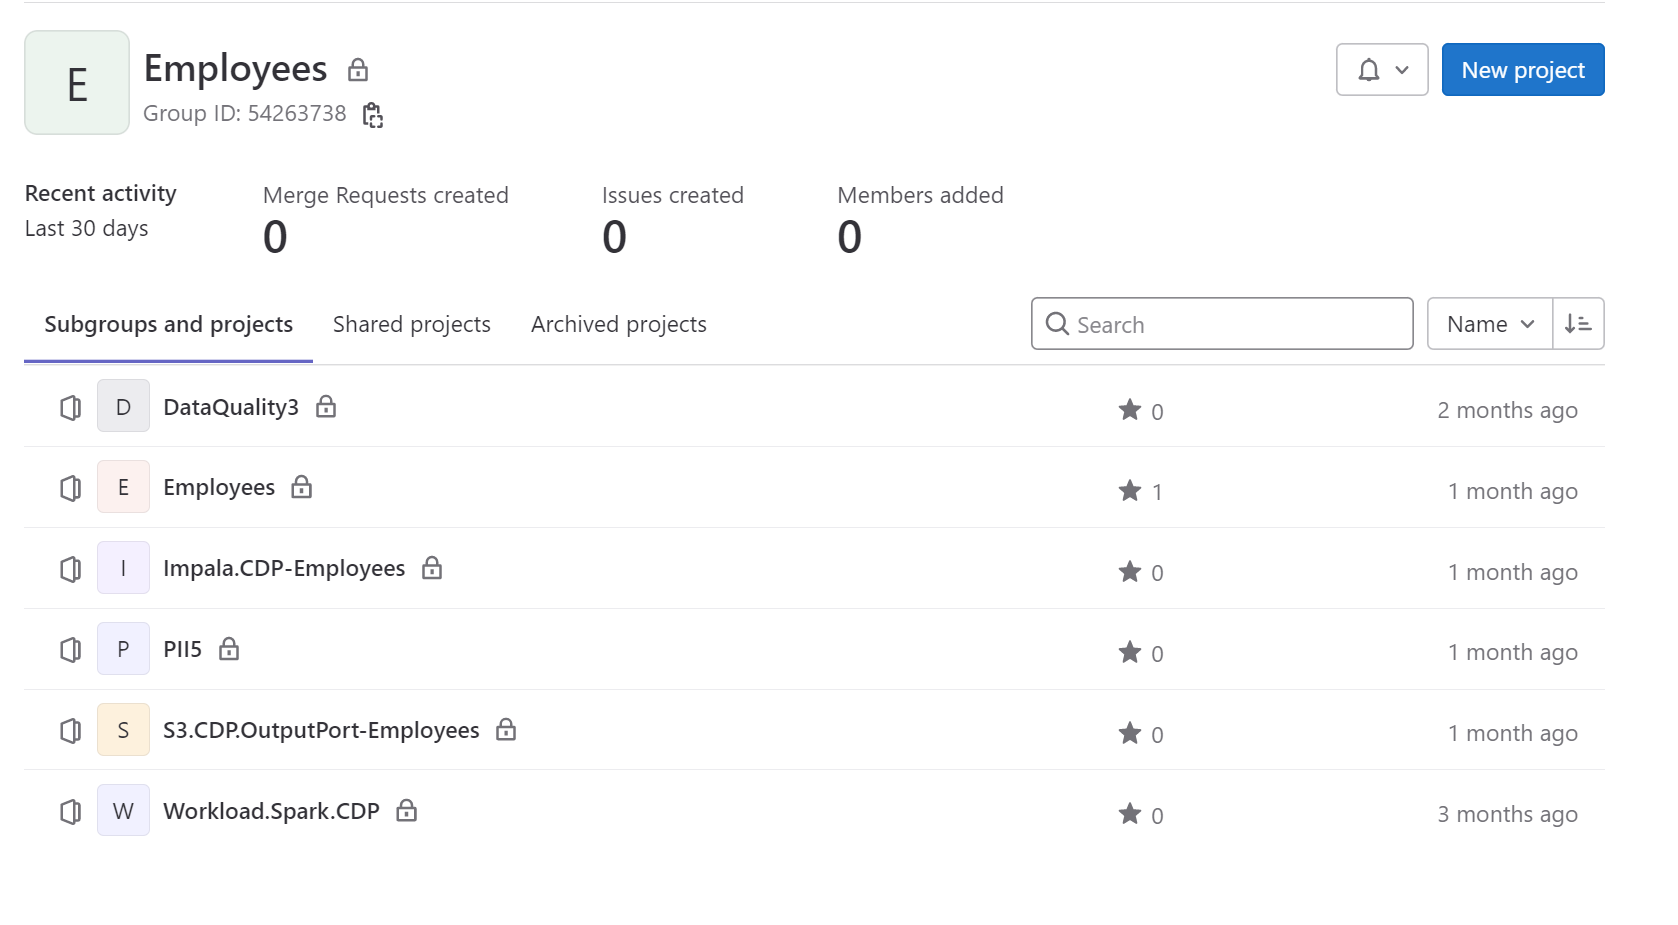Click the star icon on the Employees project row

[x=1131, y=490]
